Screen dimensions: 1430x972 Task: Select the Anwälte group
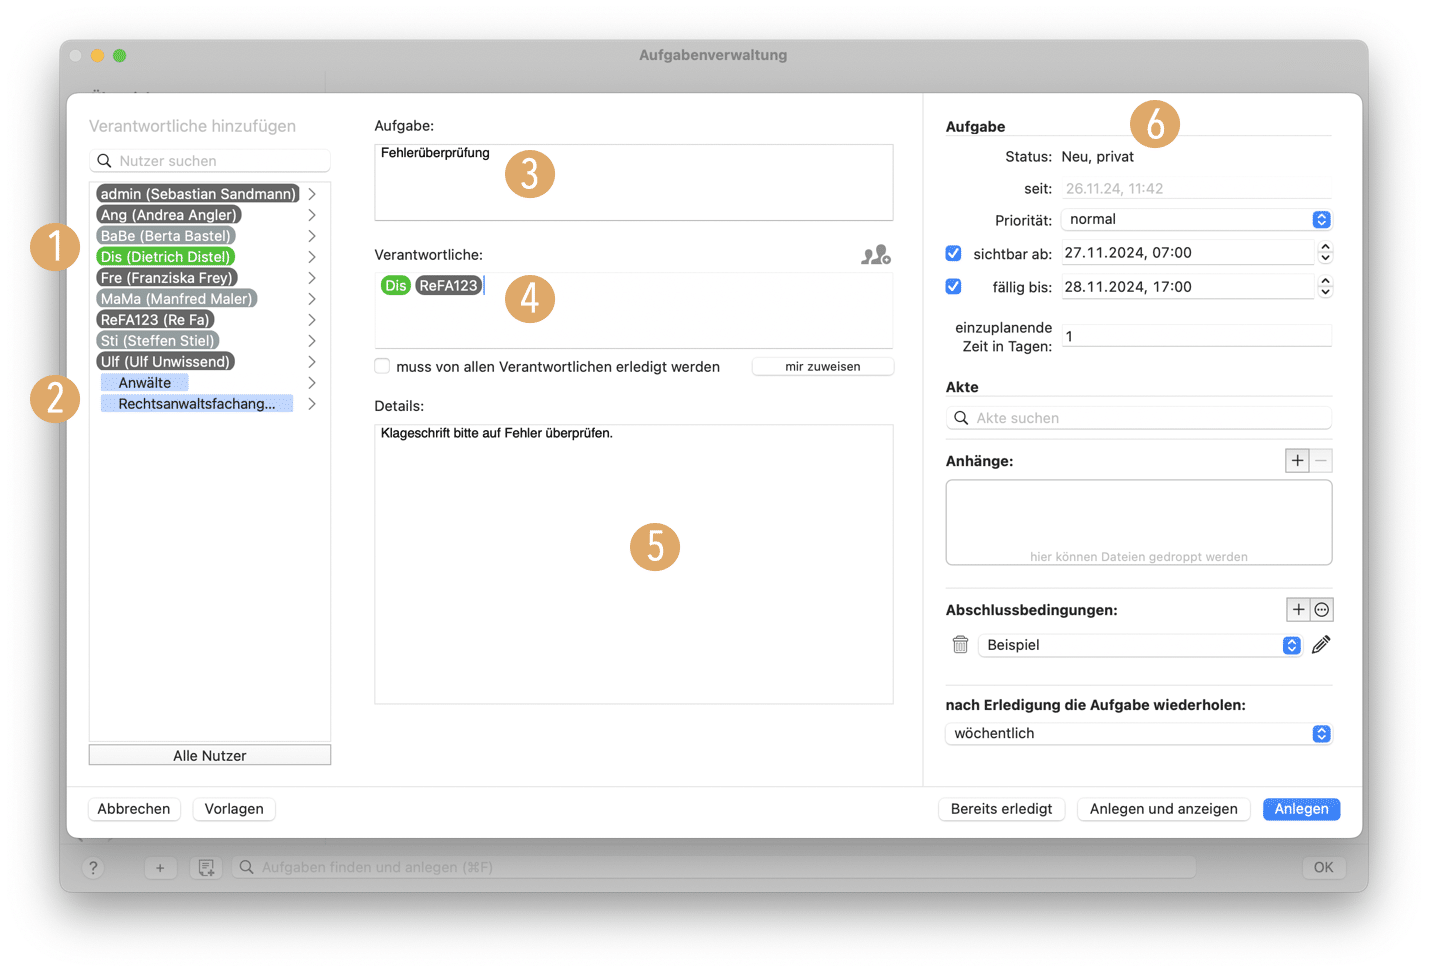(145, 383)
